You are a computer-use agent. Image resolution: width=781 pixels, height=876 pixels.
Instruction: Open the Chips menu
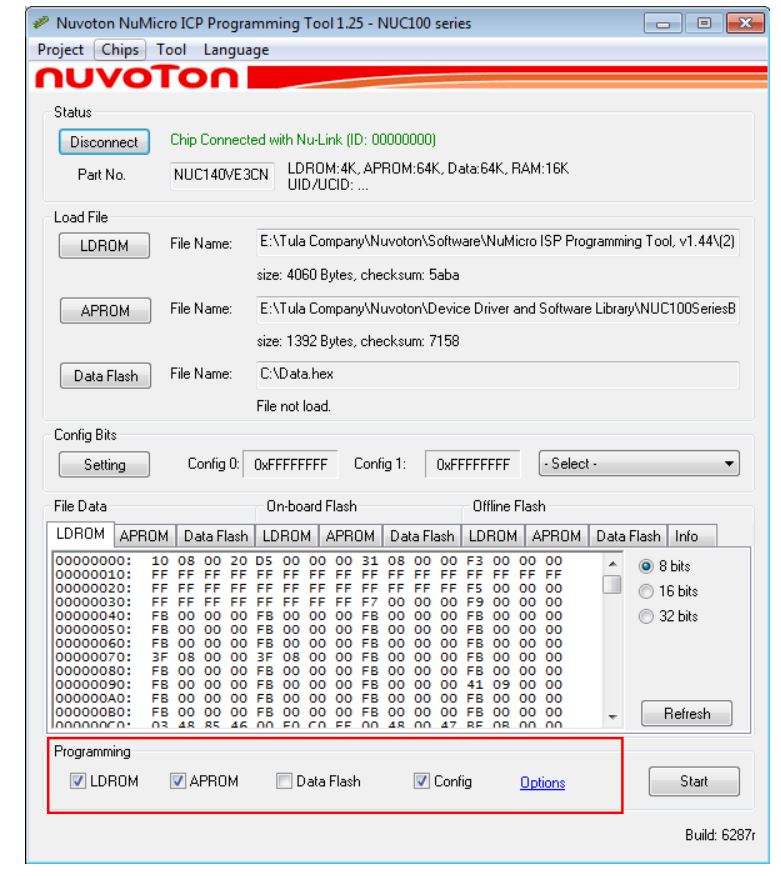[x=120, y=50]
